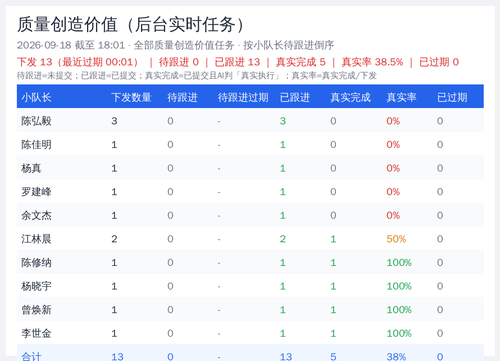Click 下发数量 value 2 in 江林晨 row

[114, 239]
